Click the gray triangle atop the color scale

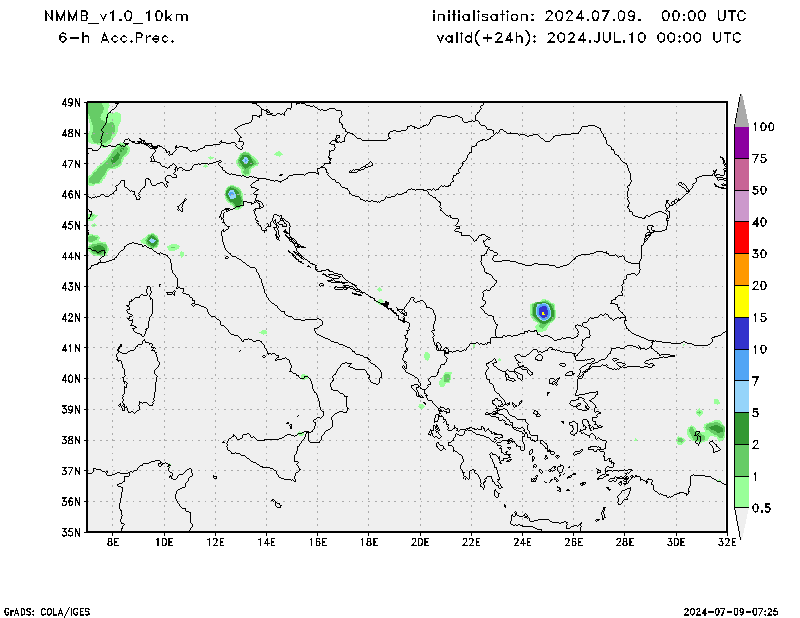click(x=742, y=110)
